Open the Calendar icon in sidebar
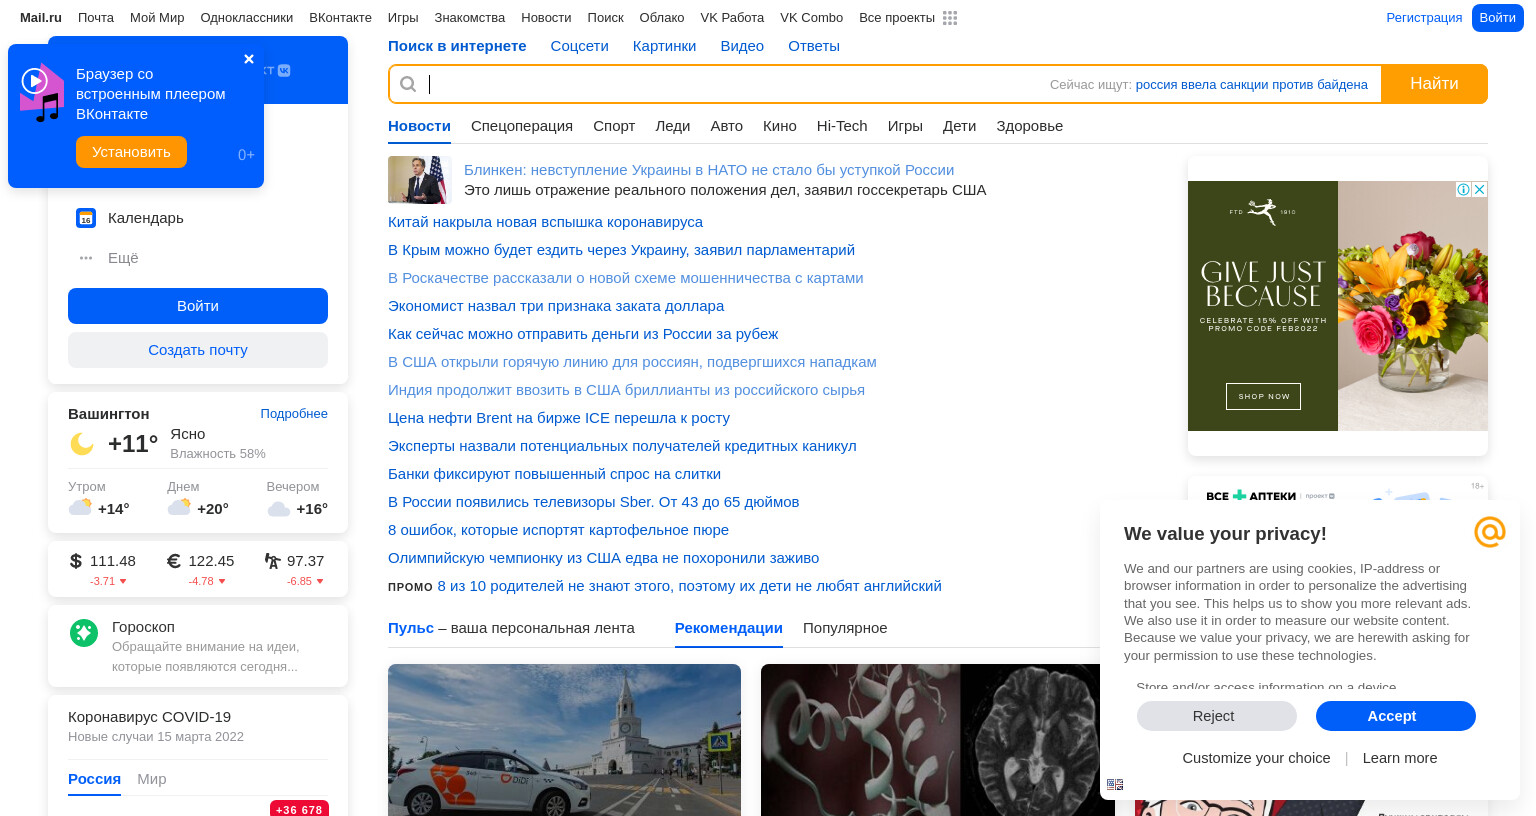Viewport: 1536px width, 816px height. 86,218
